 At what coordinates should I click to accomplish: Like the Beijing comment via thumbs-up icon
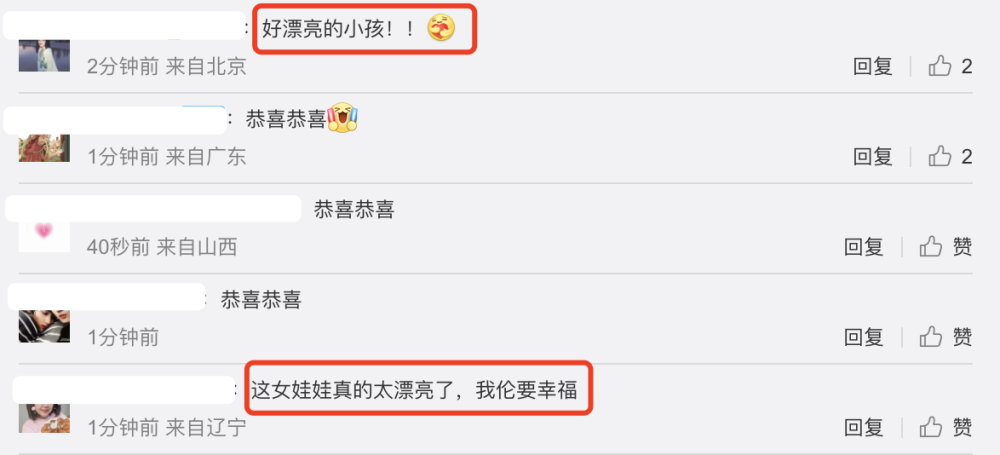(x=939, y=66)
